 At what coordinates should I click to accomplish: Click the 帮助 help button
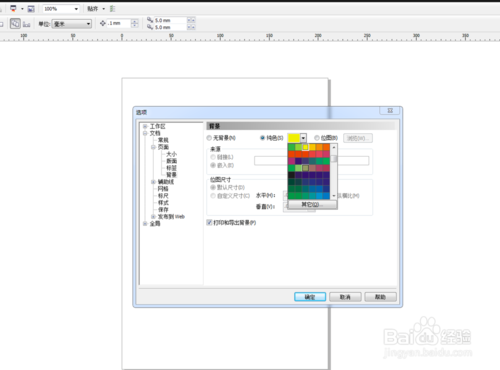[380, 297]
